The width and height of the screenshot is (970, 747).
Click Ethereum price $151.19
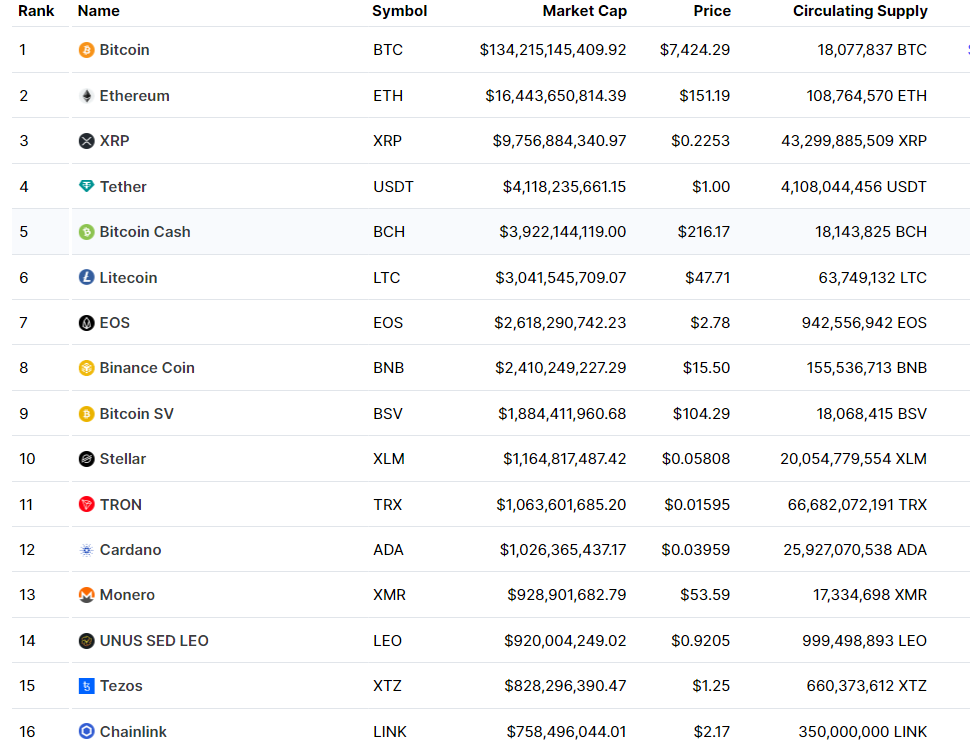(x=705, y=96)
